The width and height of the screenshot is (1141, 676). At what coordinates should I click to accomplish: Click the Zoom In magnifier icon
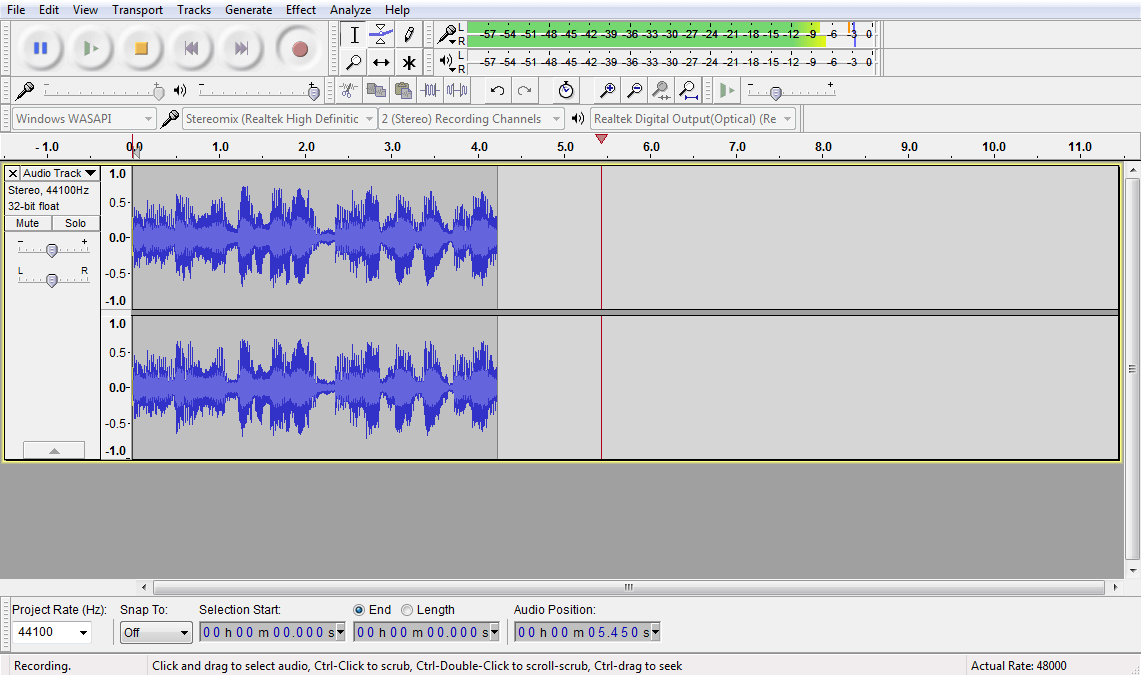(607, 91)
